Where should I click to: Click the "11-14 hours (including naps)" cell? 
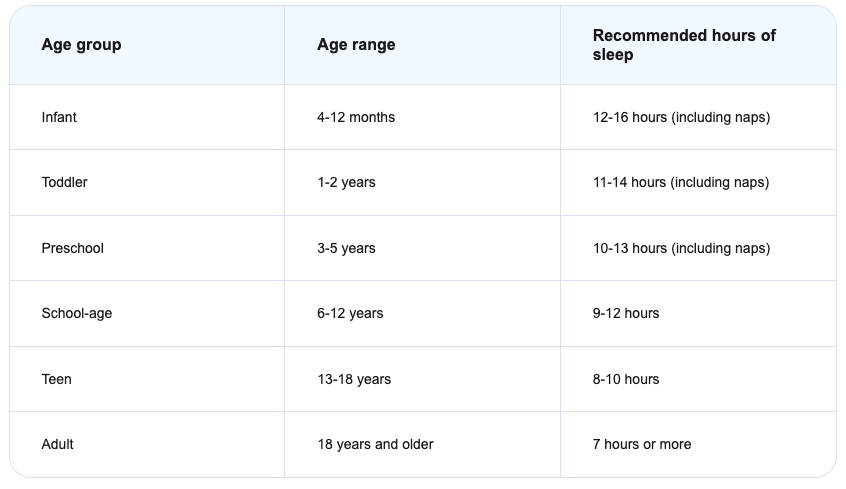[x=681, y=182]
